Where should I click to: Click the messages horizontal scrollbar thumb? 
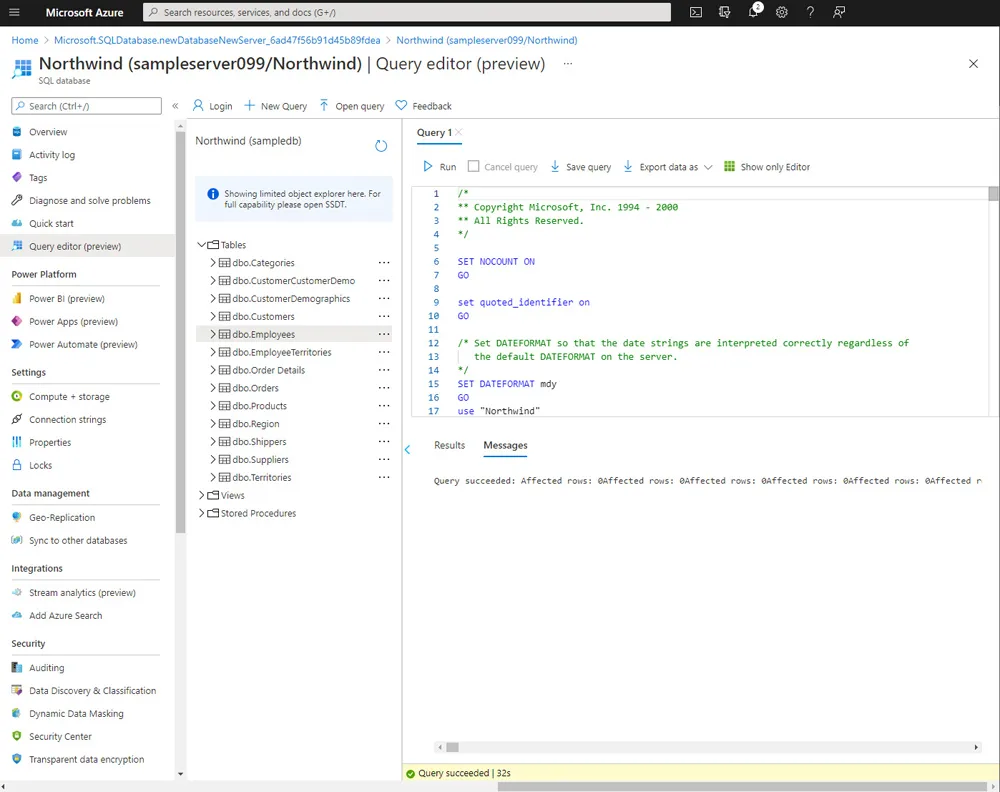(452, 747)
